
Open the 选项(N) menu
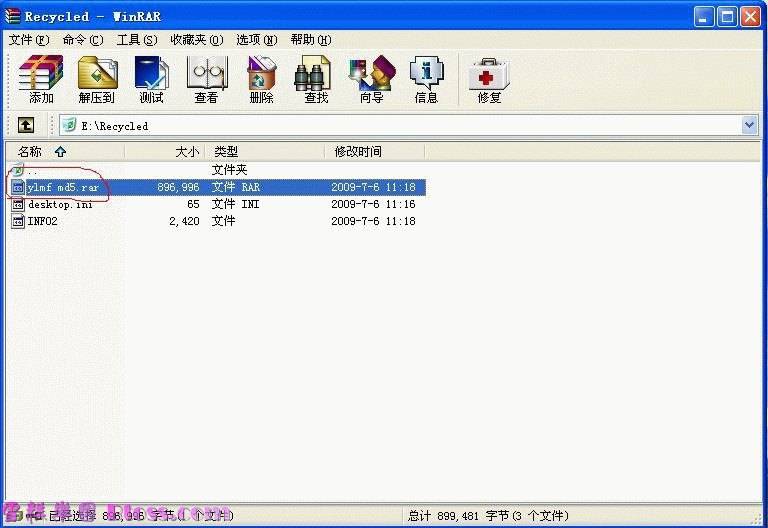click(x=257, y=40)
